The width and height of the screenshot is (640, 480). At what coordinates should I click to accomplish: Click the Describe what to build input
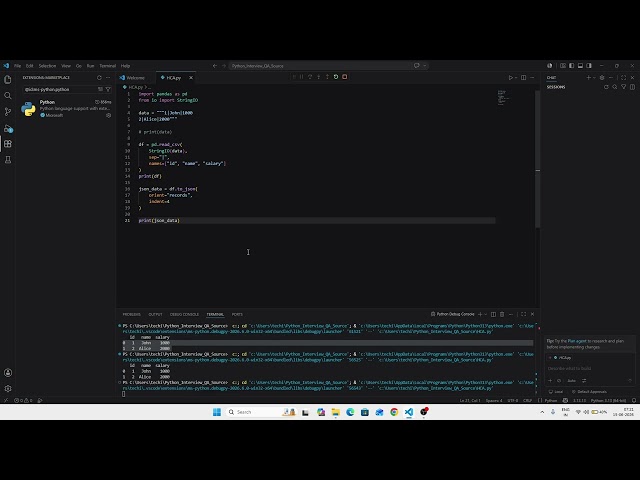[590, 369]
